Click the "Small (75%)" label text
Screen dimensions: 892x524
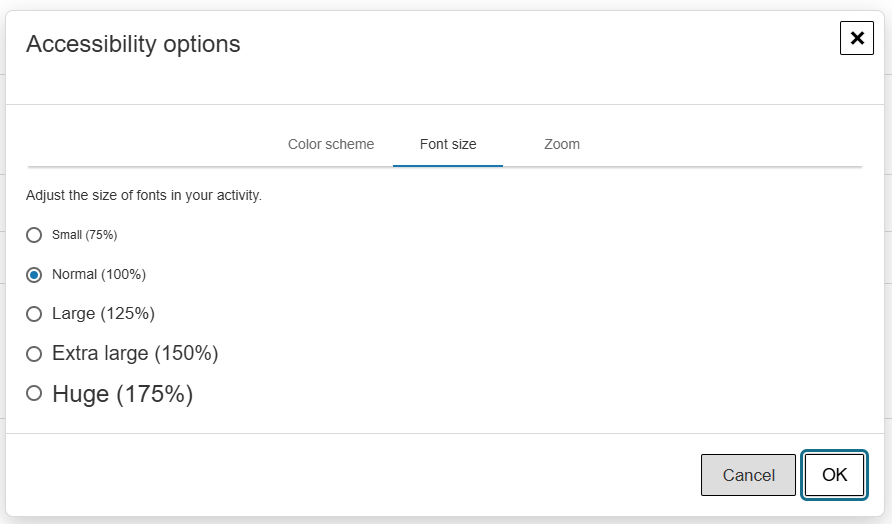(85, 235)
